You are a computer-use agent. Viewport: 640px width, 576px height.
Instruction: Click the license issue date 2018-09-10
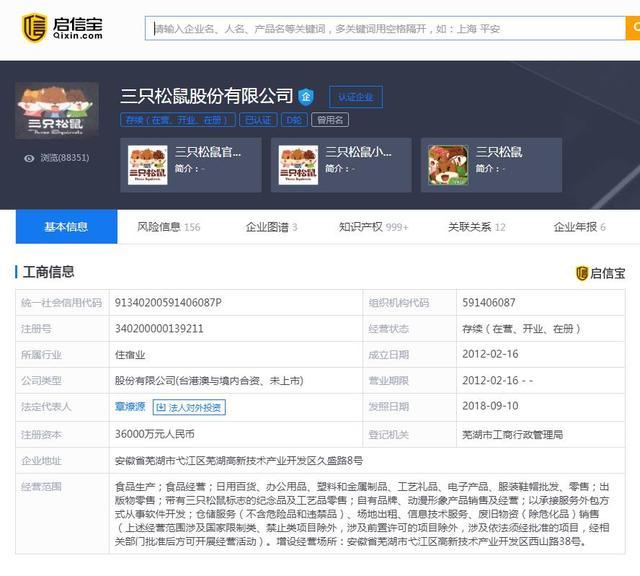(x=490, y=406)
